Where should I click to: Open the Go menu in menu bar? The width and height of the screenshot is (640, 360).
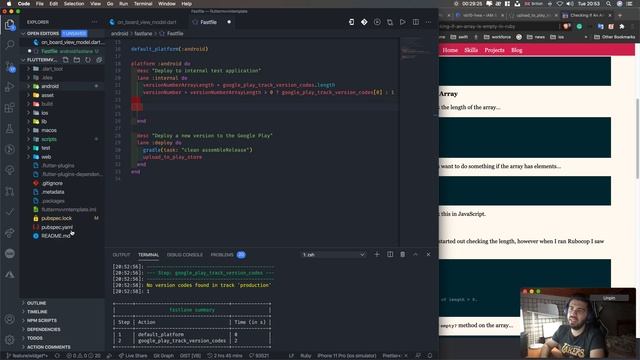(x=110, y=4)
